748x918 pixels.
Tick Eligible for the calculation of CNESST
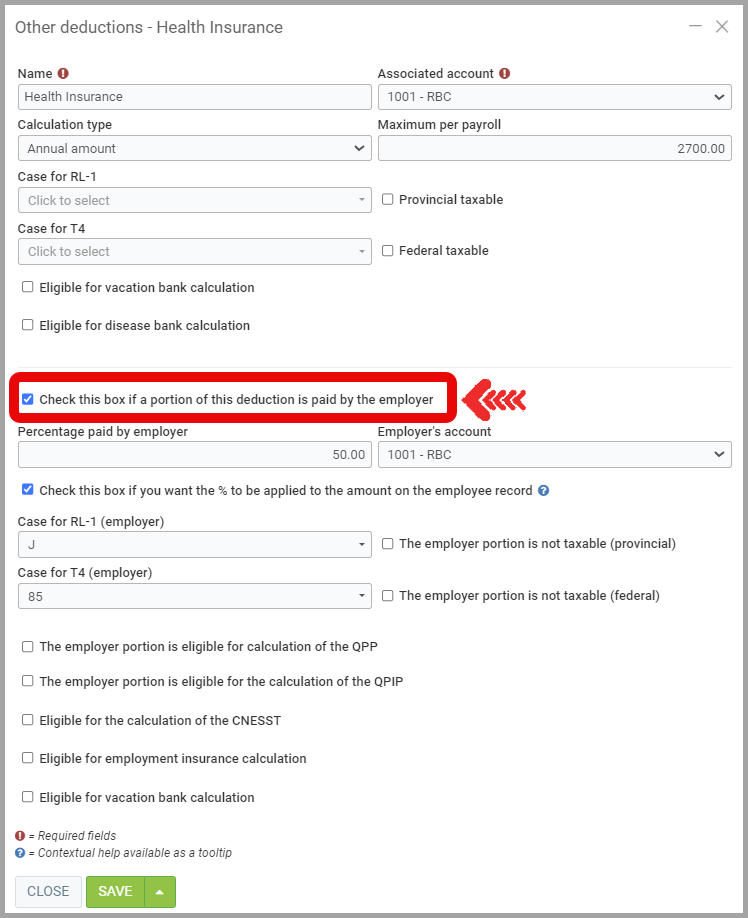point(28,720)
